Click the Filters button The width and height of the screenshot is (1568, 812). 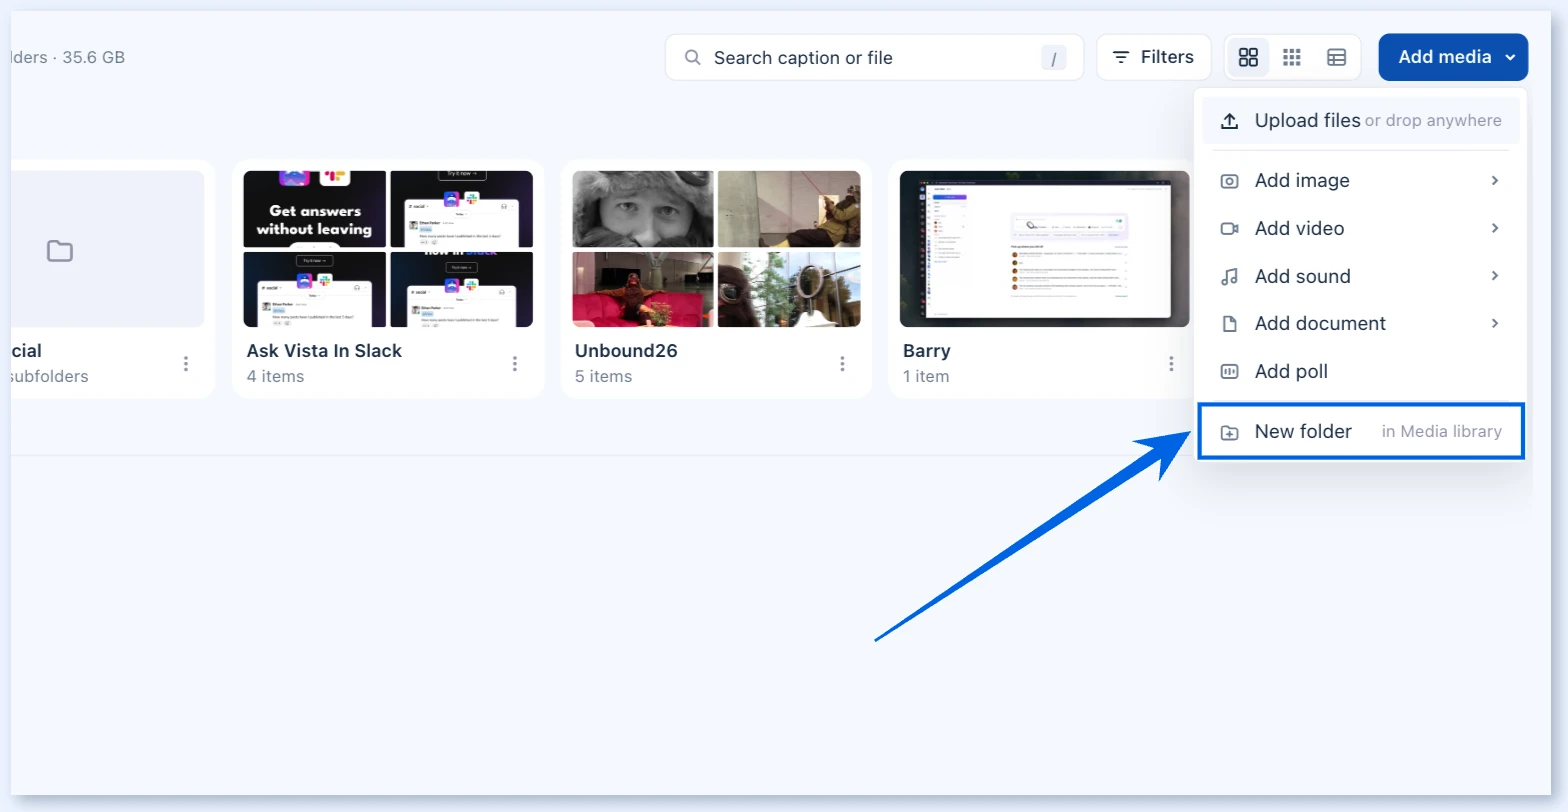[1153, 57]
